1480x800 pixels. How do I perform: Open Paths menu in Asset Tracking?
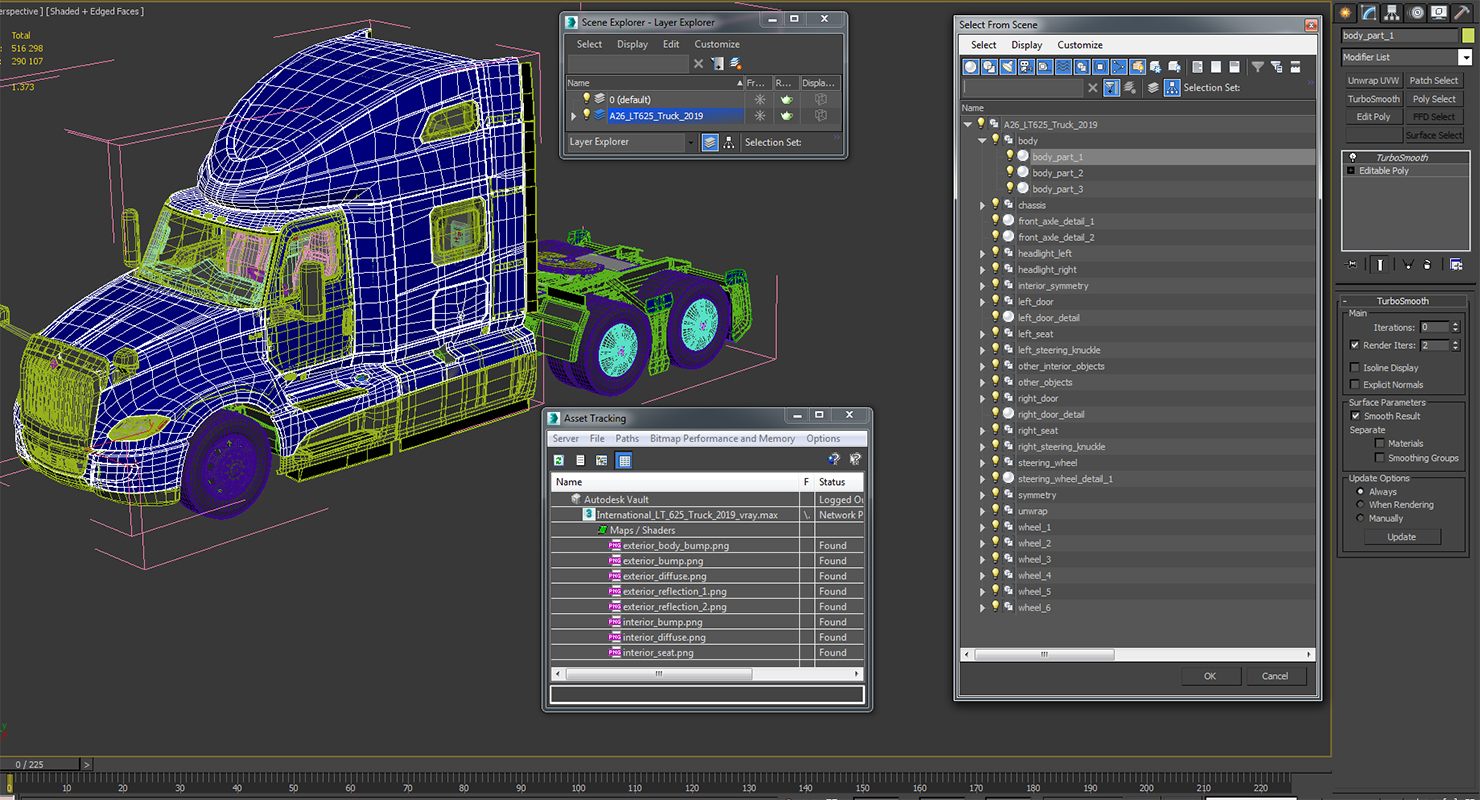pos(627,438)
